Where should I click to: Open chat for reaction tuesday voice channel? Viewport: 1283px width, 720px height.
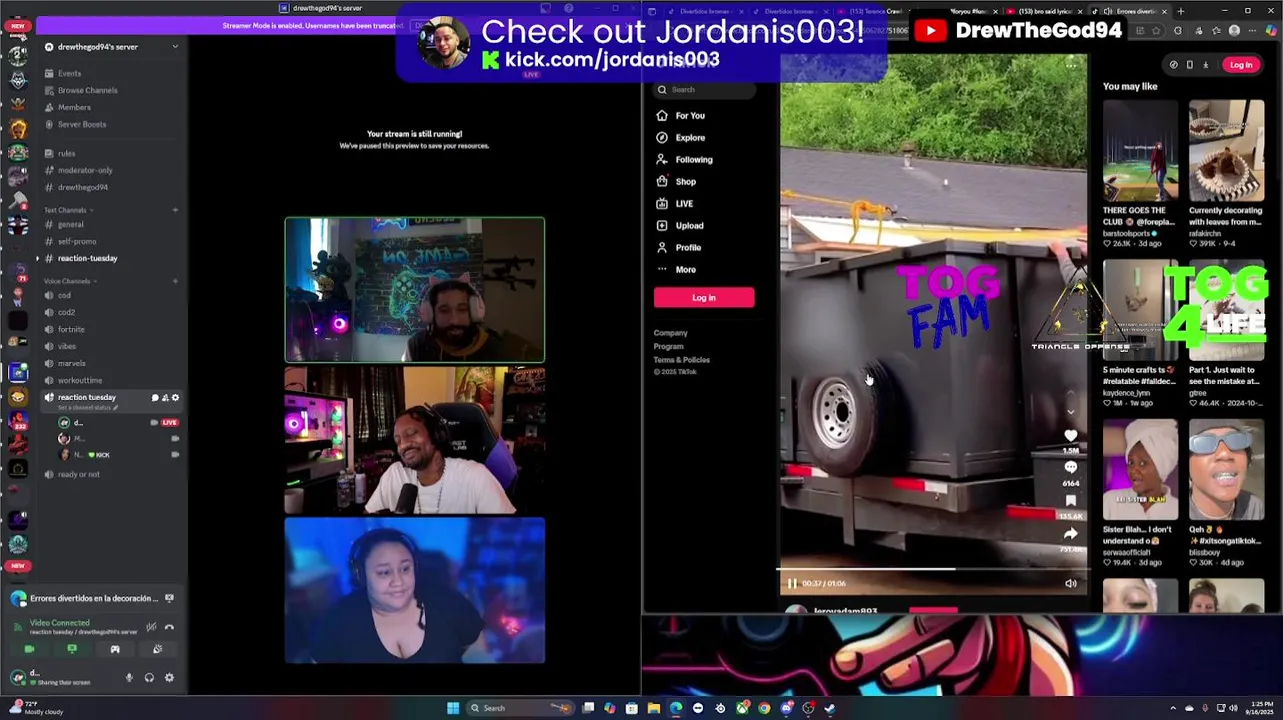point(155,398)
